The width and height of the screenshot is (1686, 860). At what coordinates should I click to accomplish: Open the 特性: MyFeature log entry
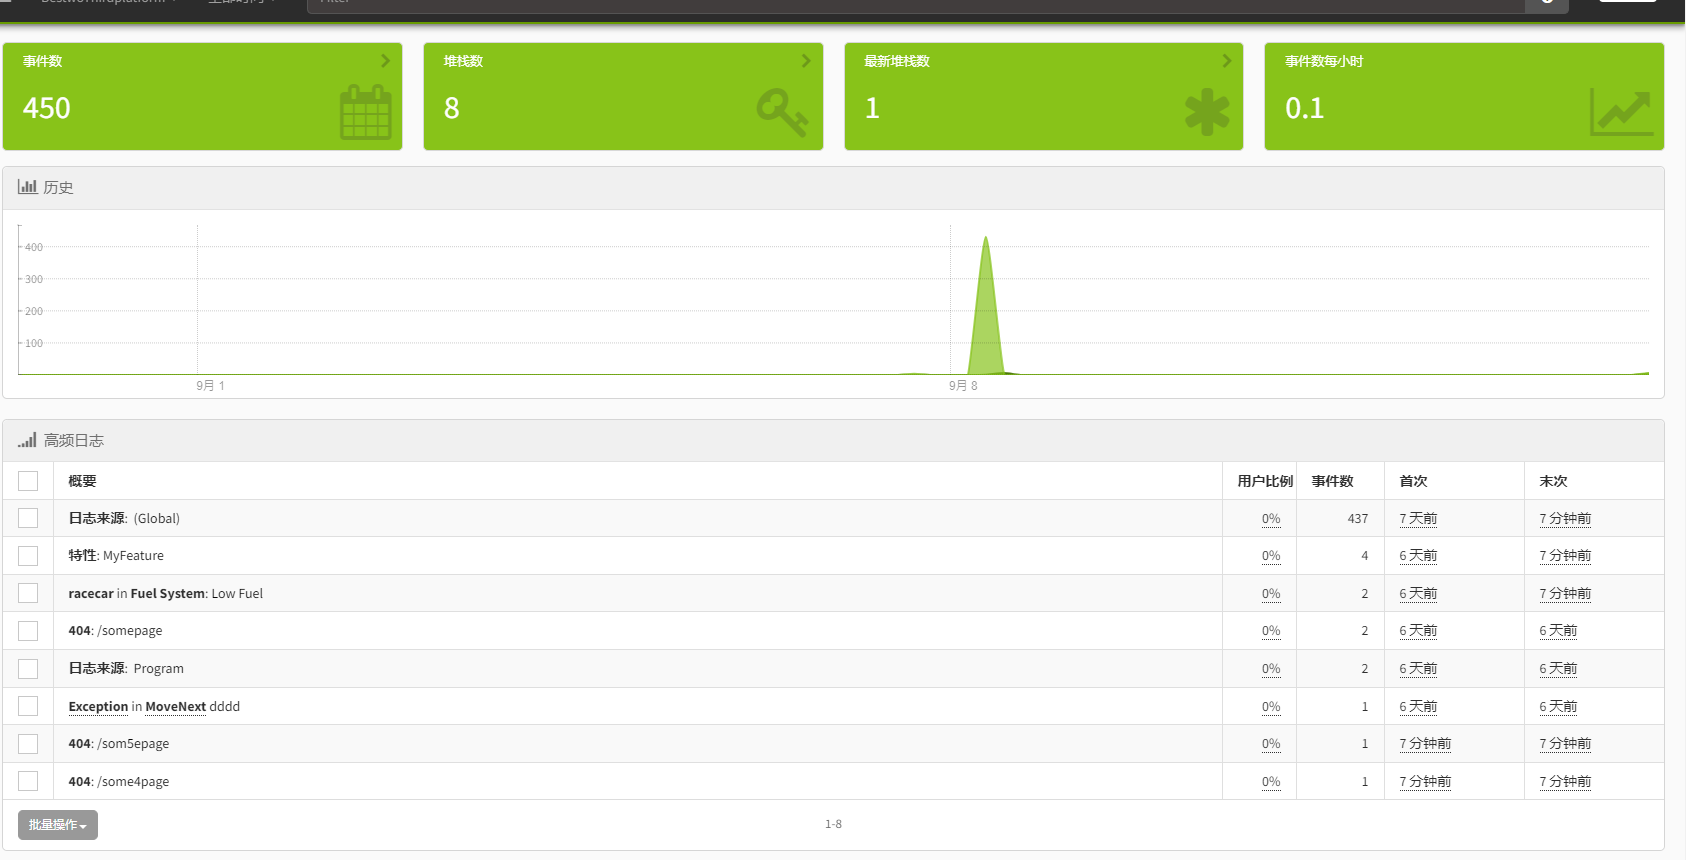[116, 556]
